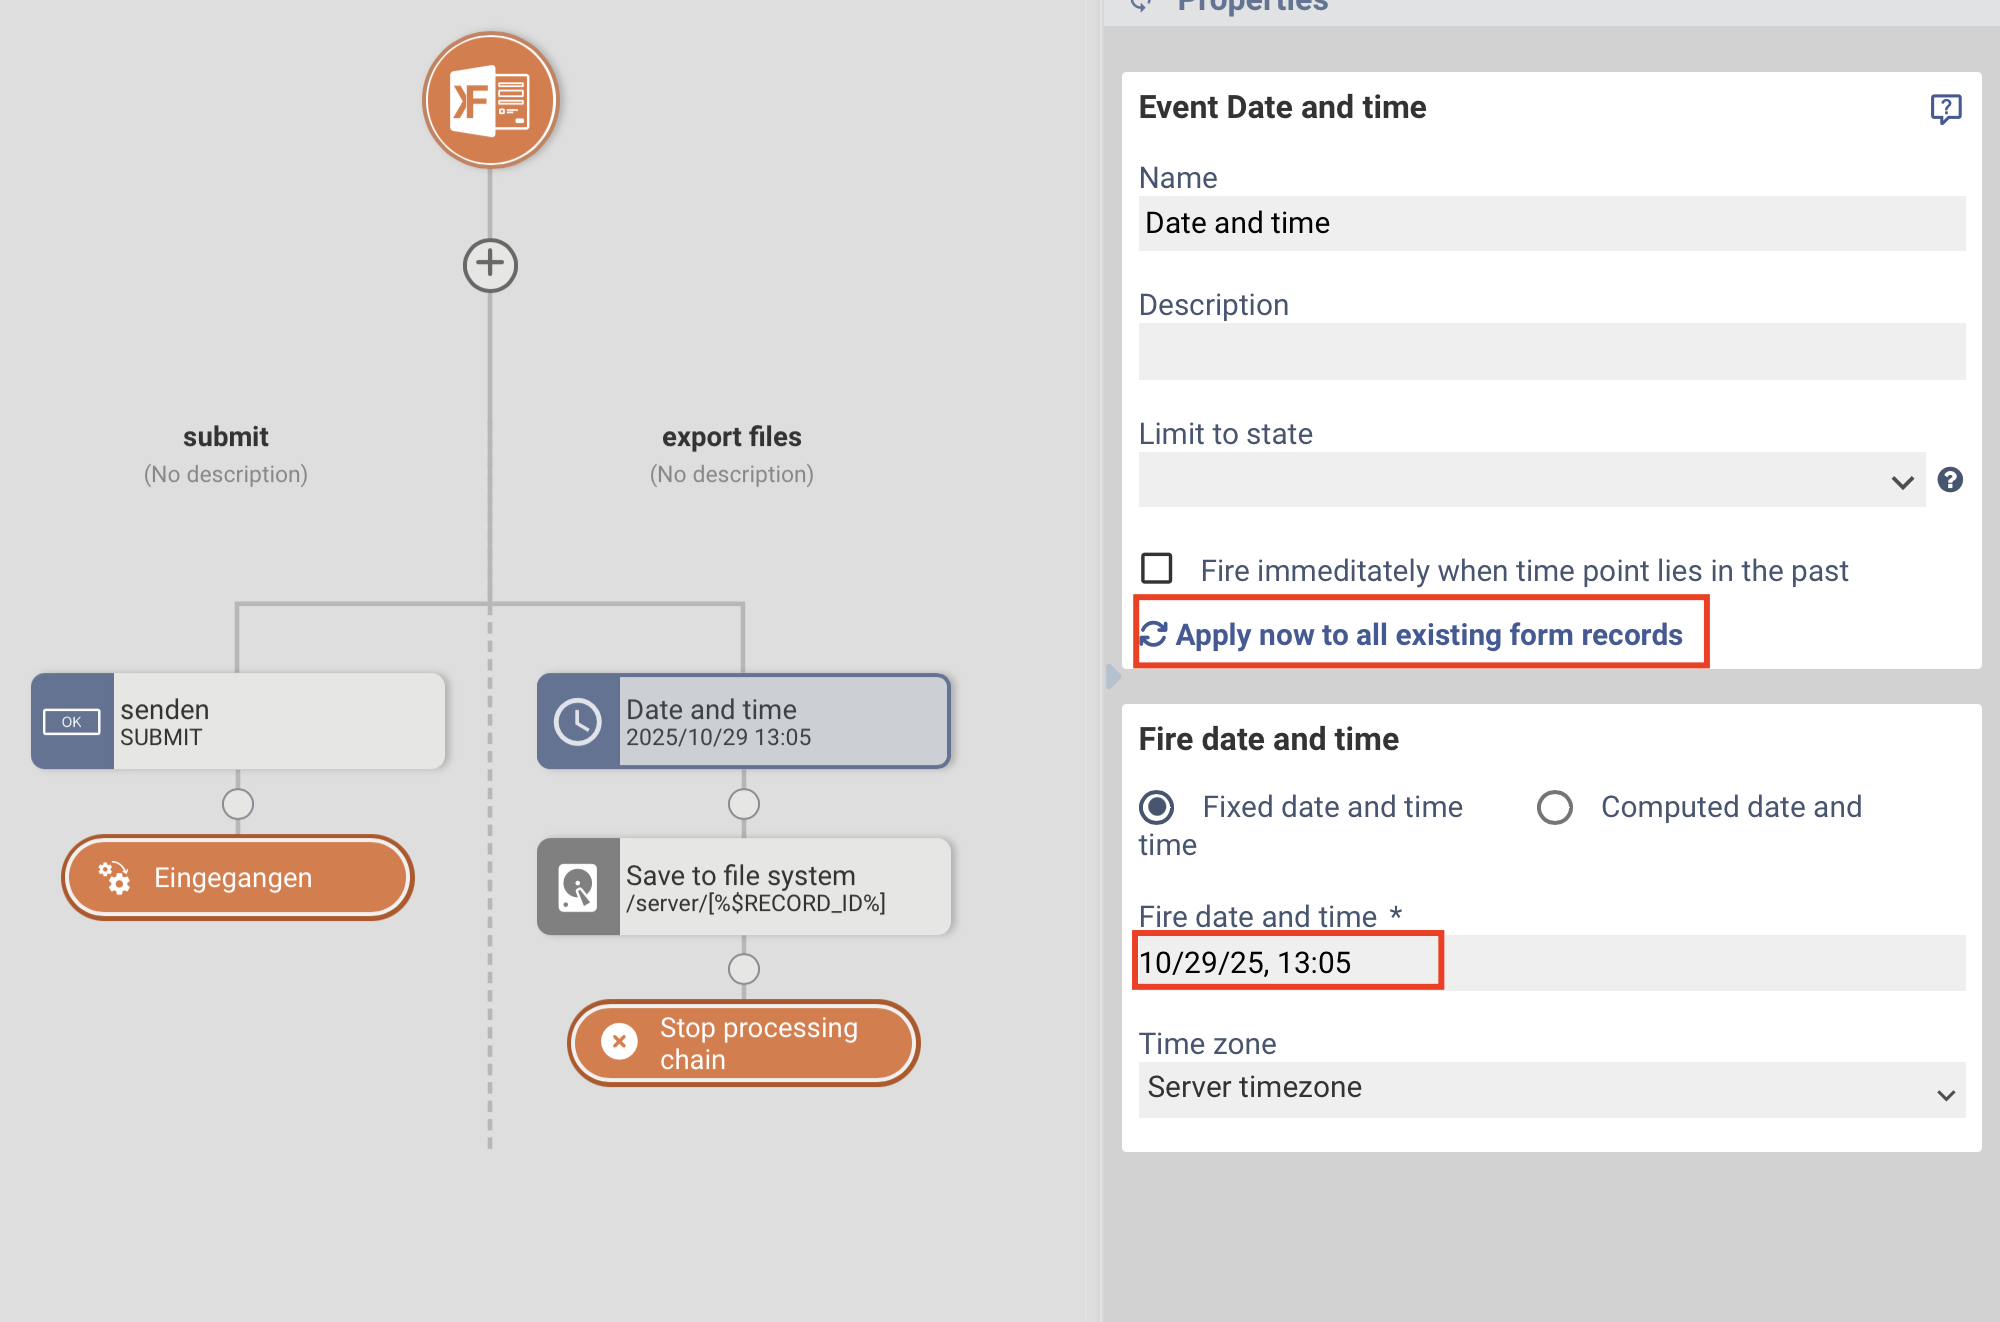Select the senden OK button icon
The image size is (2000, 1322).
pyautogui.click(x=72, y=721)
